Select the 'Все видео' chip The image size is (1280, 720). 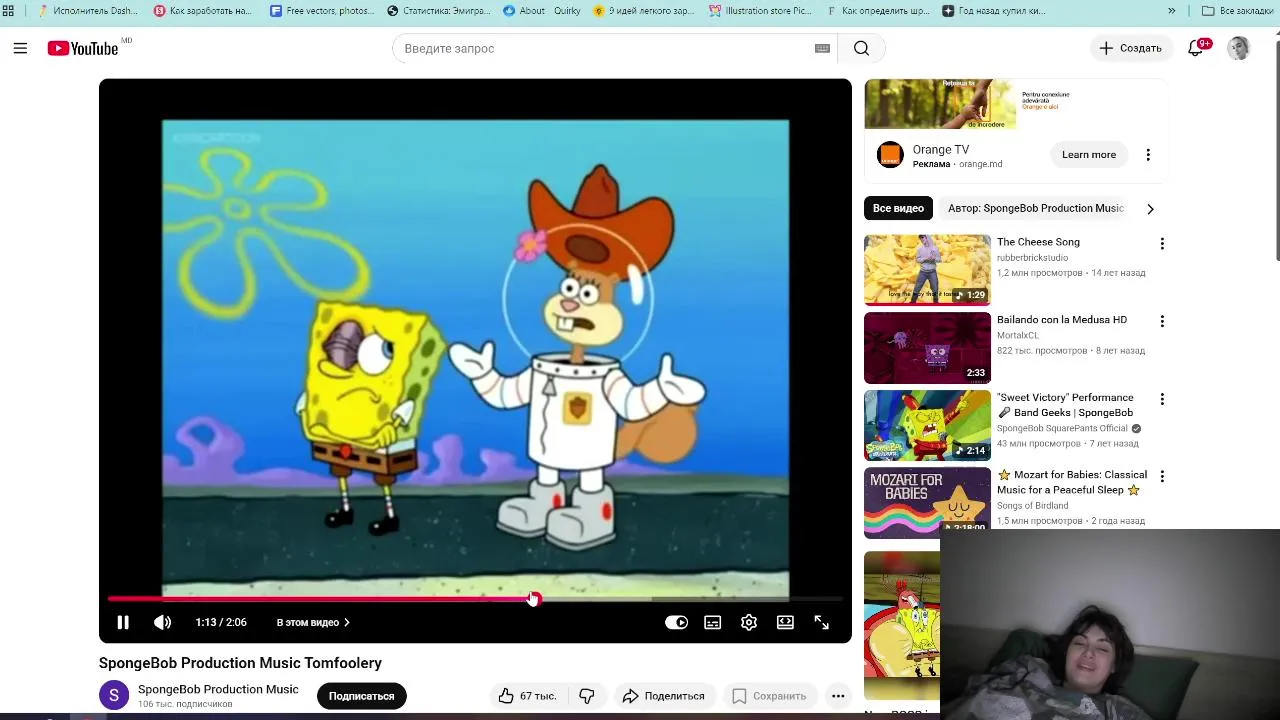[898, 208]
